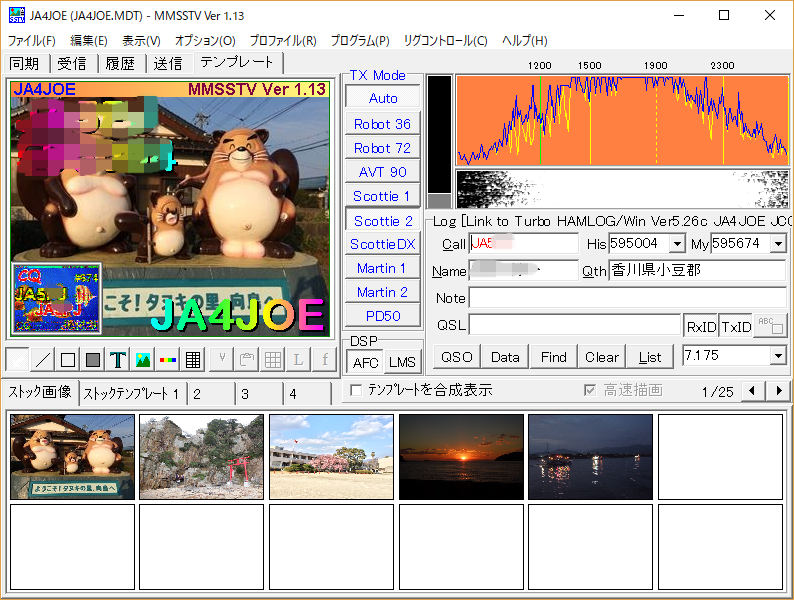Click the f font icon
The height and width of the screenshot is (600, 794).
click(x=325, y=360)
